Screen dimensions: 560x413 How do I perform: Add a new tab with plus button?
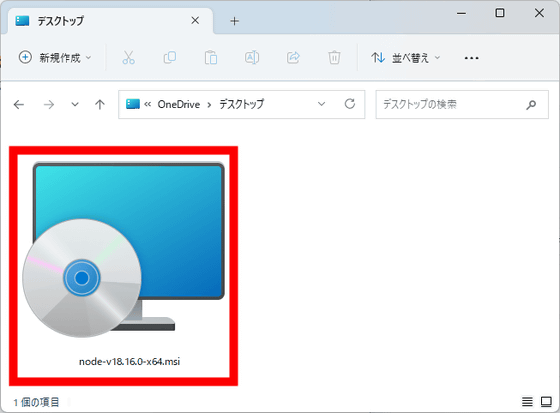(x=234, y=21)
